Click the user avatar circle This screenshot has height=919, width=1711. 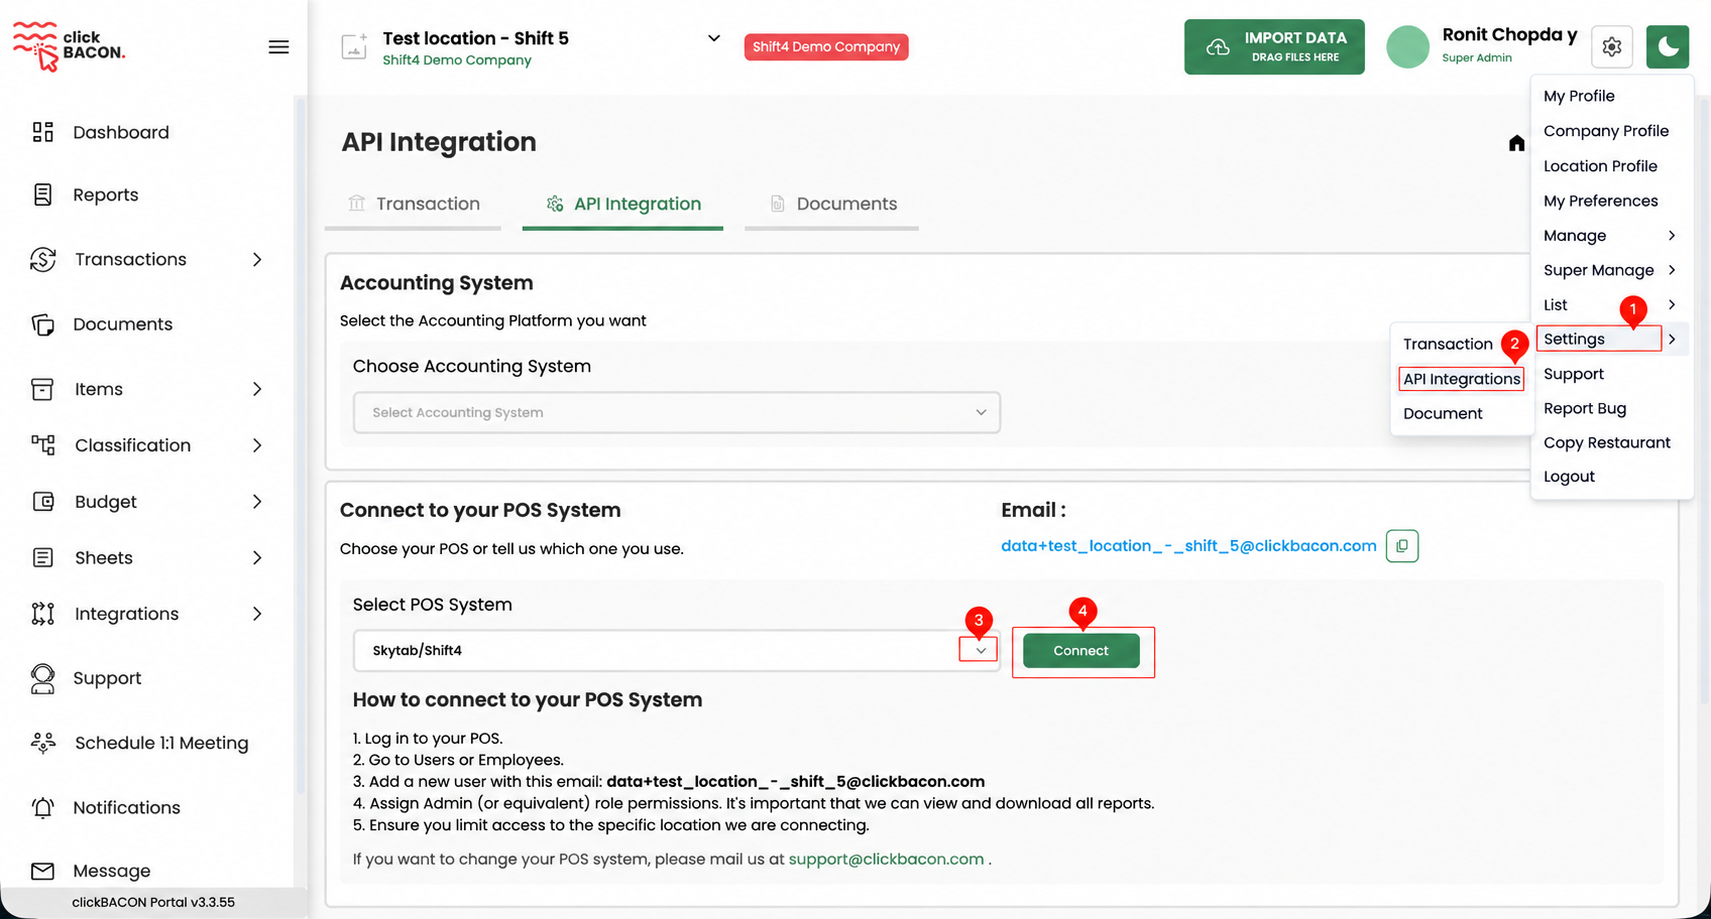(x=1408, y=47)
